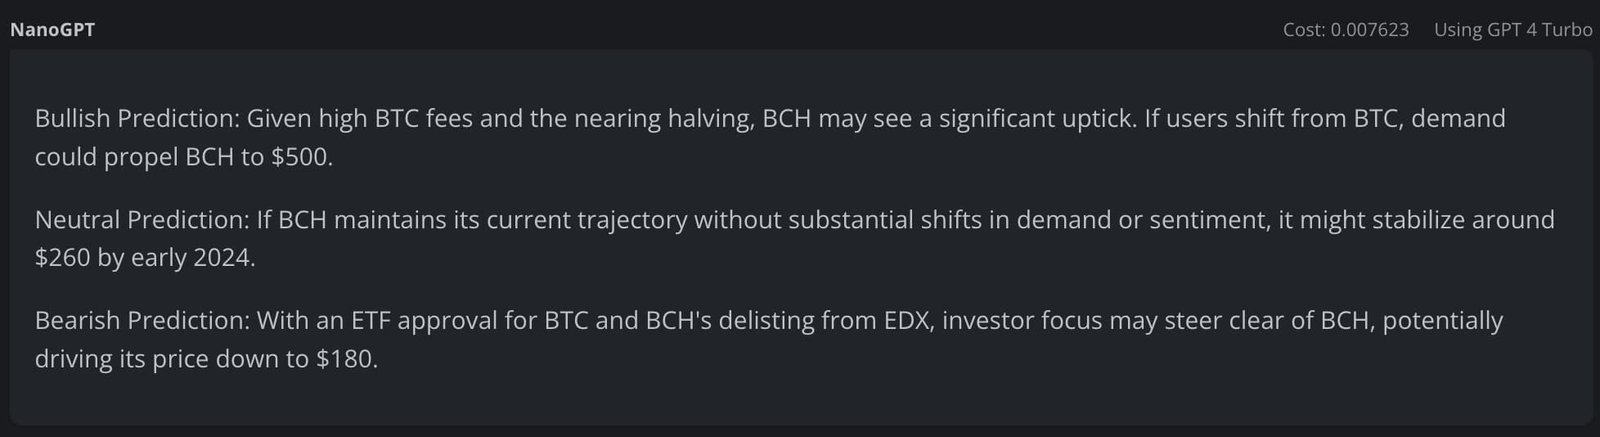The height and width of the screenshot is (437, 1600).
Task: Click the Using GPT 4 Turbo label
Action: coord(1513,30)
